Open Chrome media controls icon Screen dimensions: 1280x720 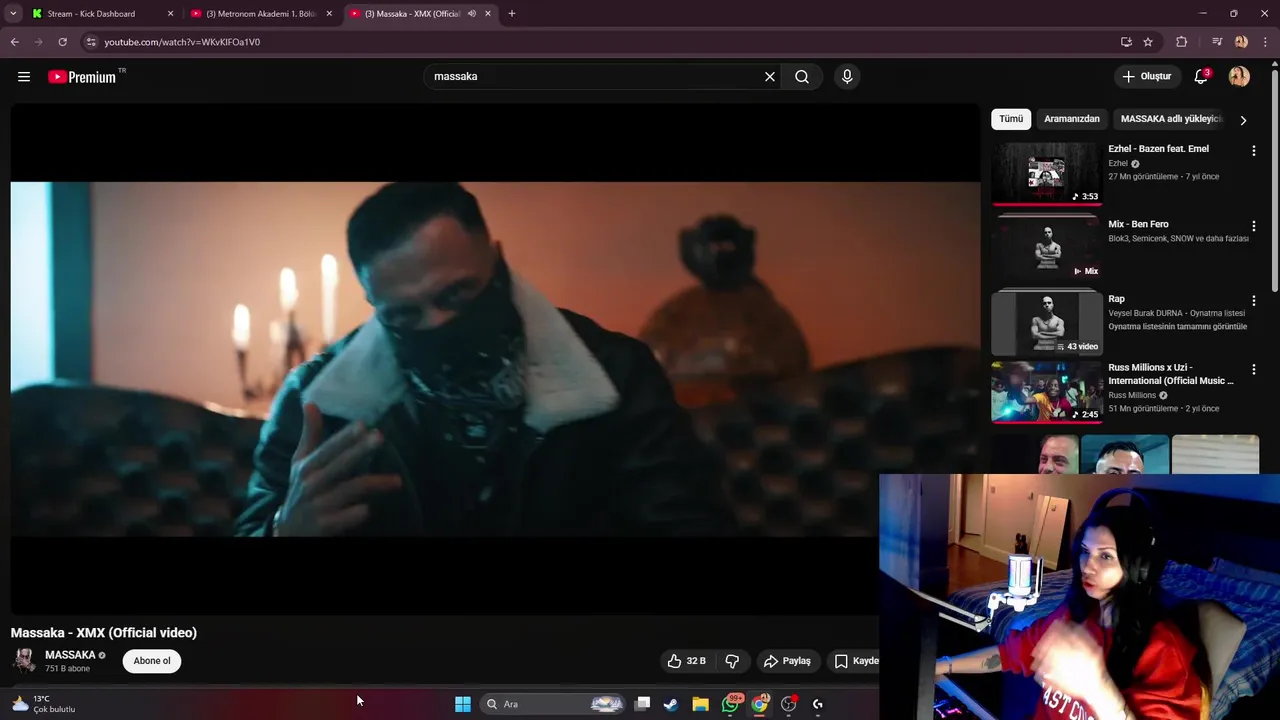[1217, 42]
